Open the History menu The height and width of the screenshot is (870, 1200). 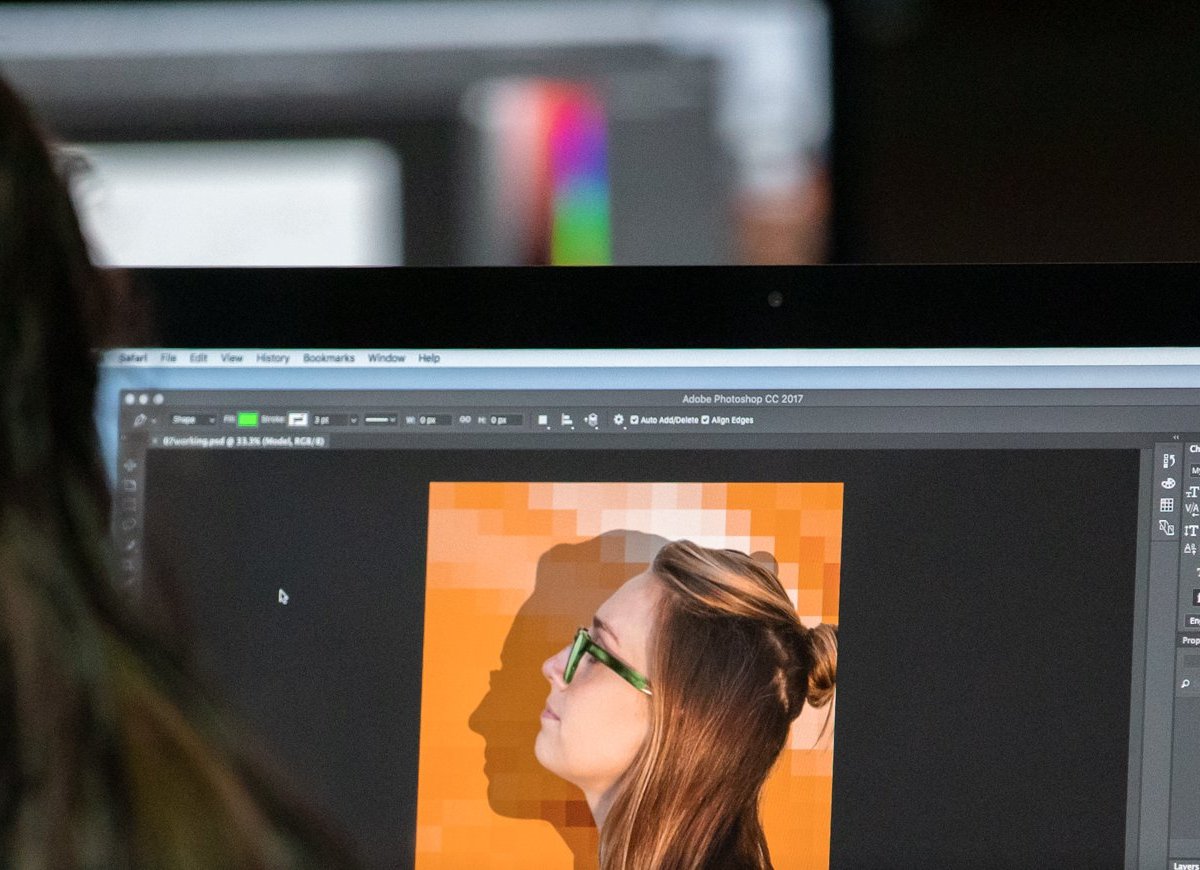coord(273,358)
